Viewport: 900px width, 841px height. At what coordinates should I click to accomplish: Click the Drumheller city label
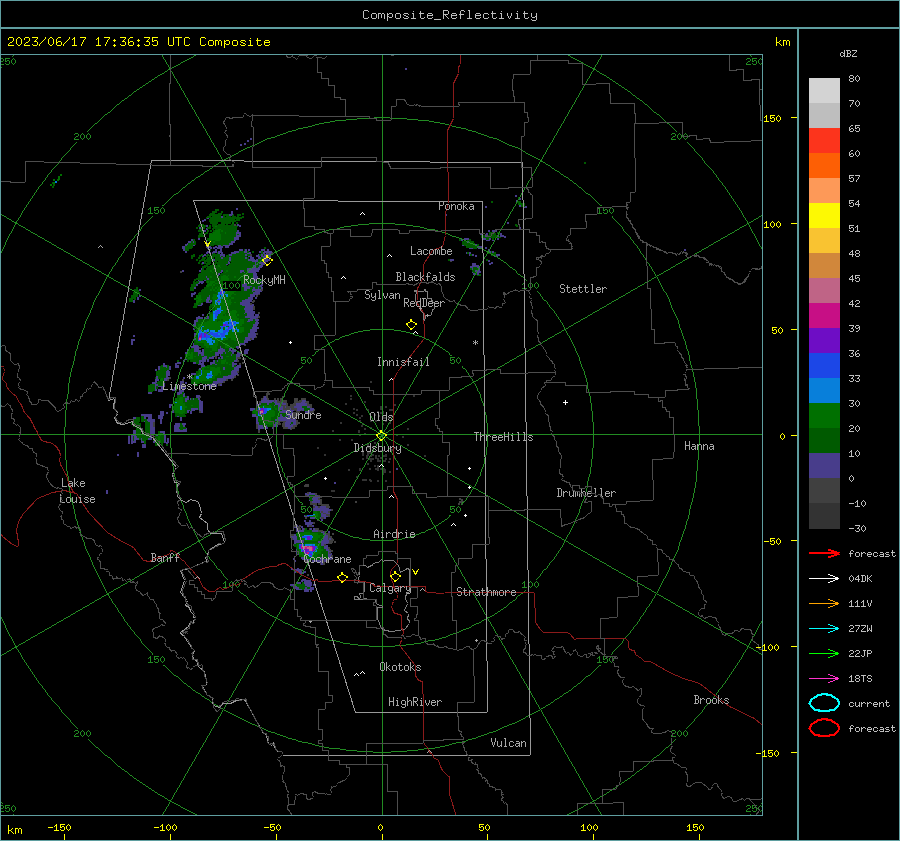(x=586, y=493)
